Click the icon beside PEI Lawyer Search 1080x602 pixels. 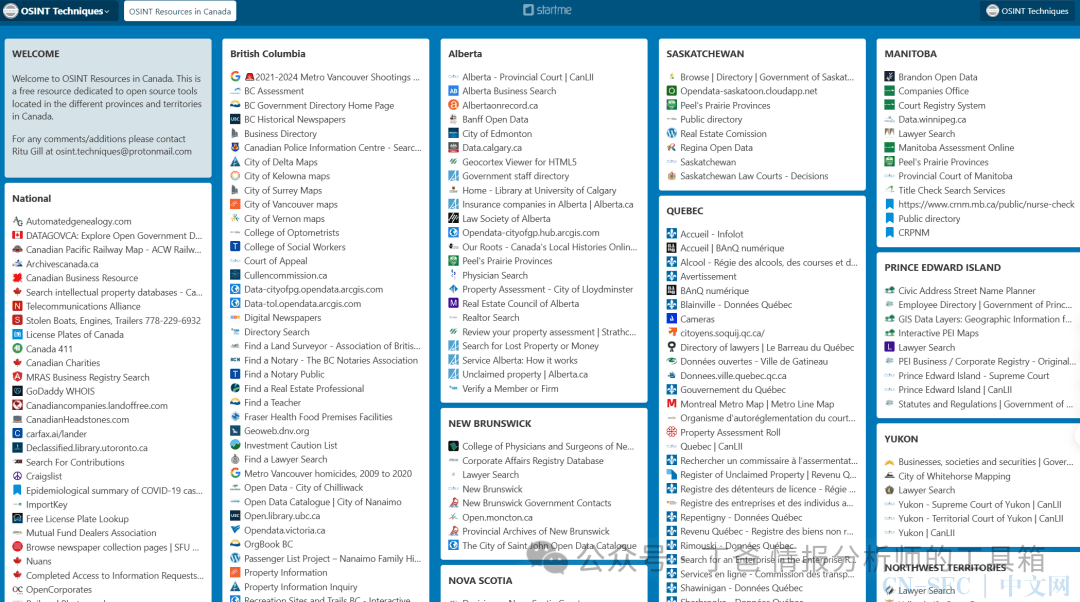889,347
